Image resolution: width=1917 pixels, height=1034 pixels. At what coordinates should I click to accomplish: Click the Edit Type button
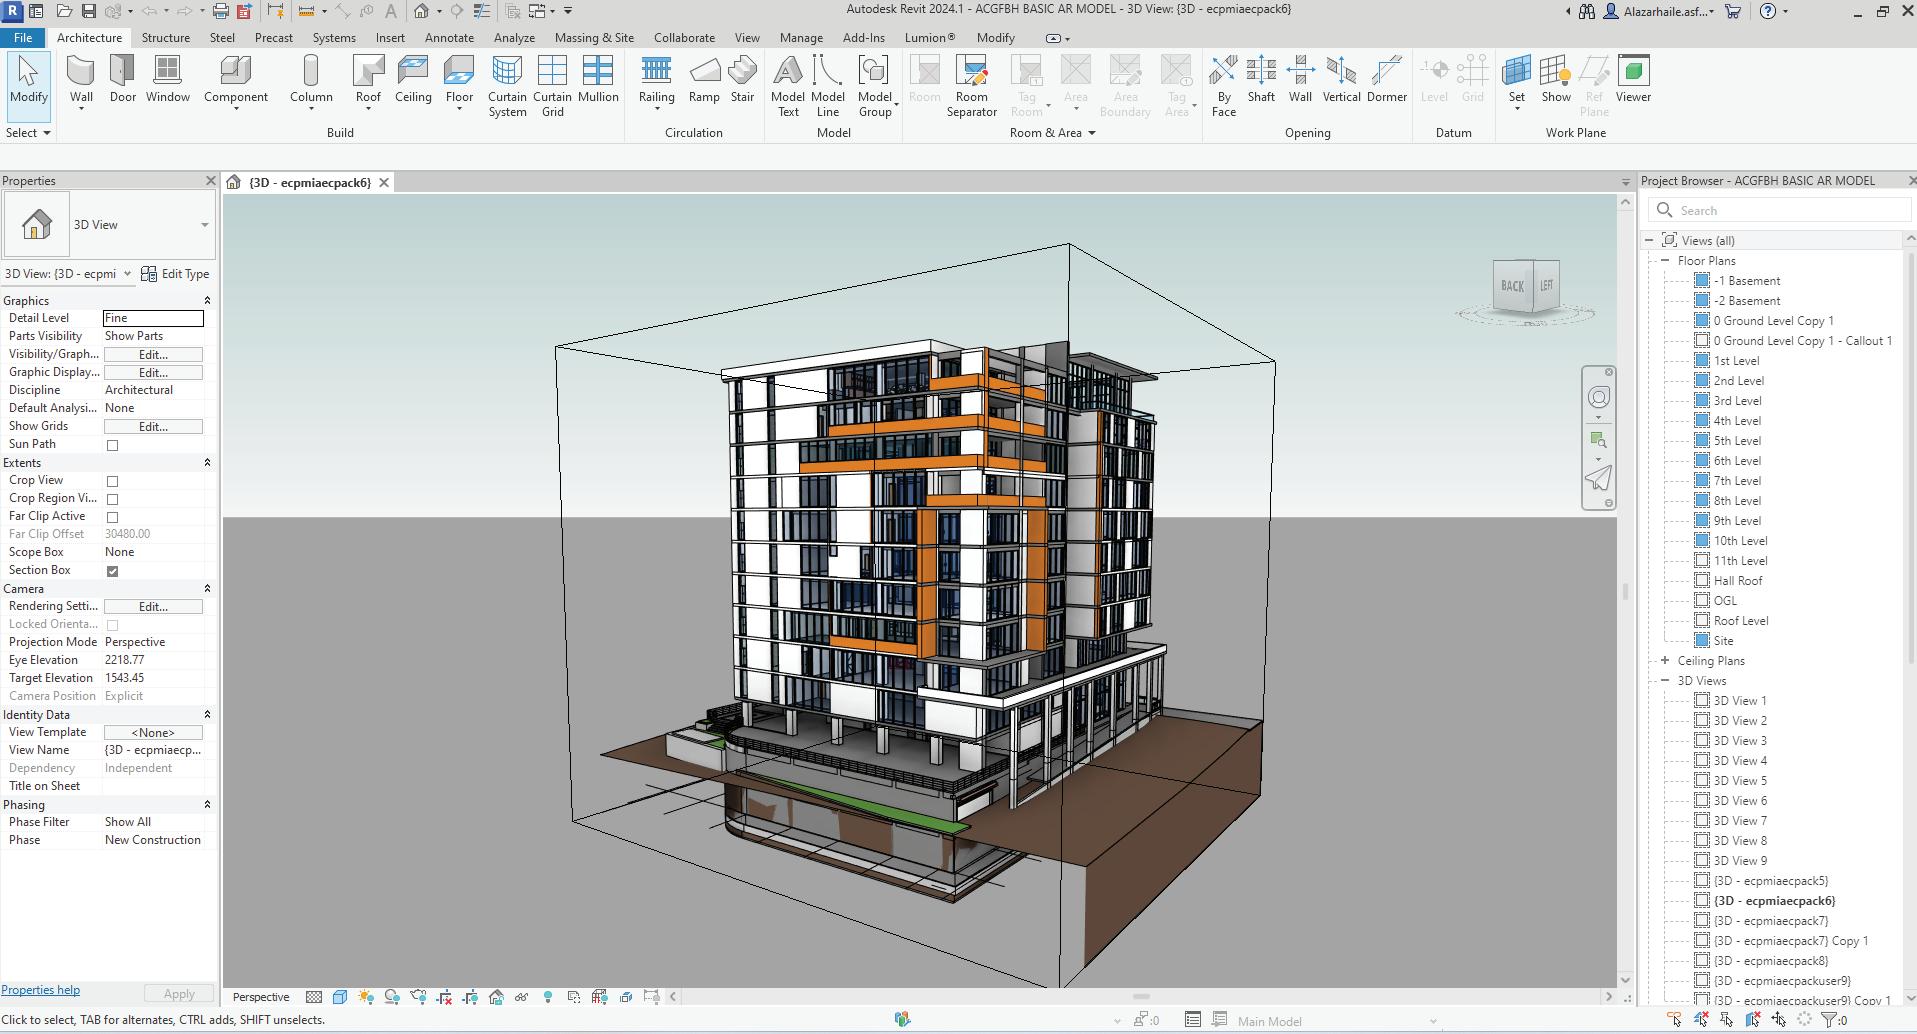pos(176,274)
